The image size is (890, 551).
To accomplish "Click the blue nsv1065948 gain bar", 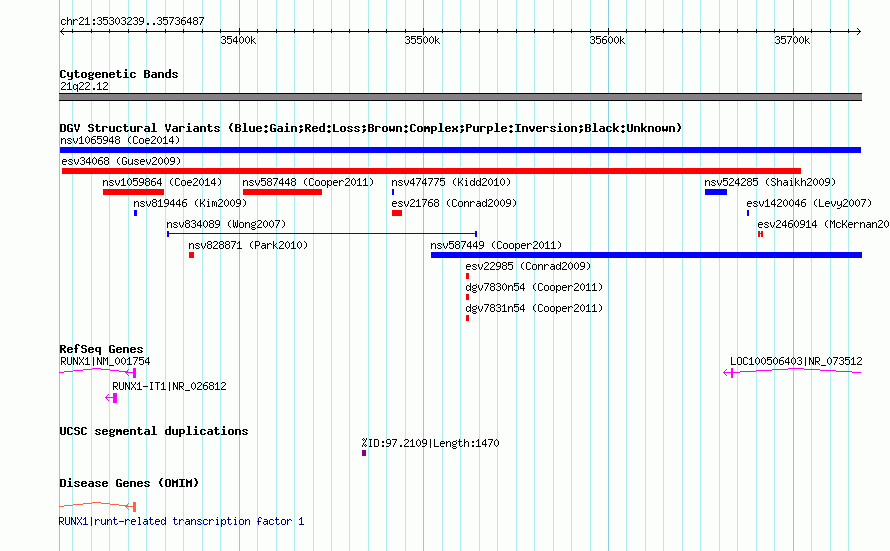I will (x=460, y=150).
